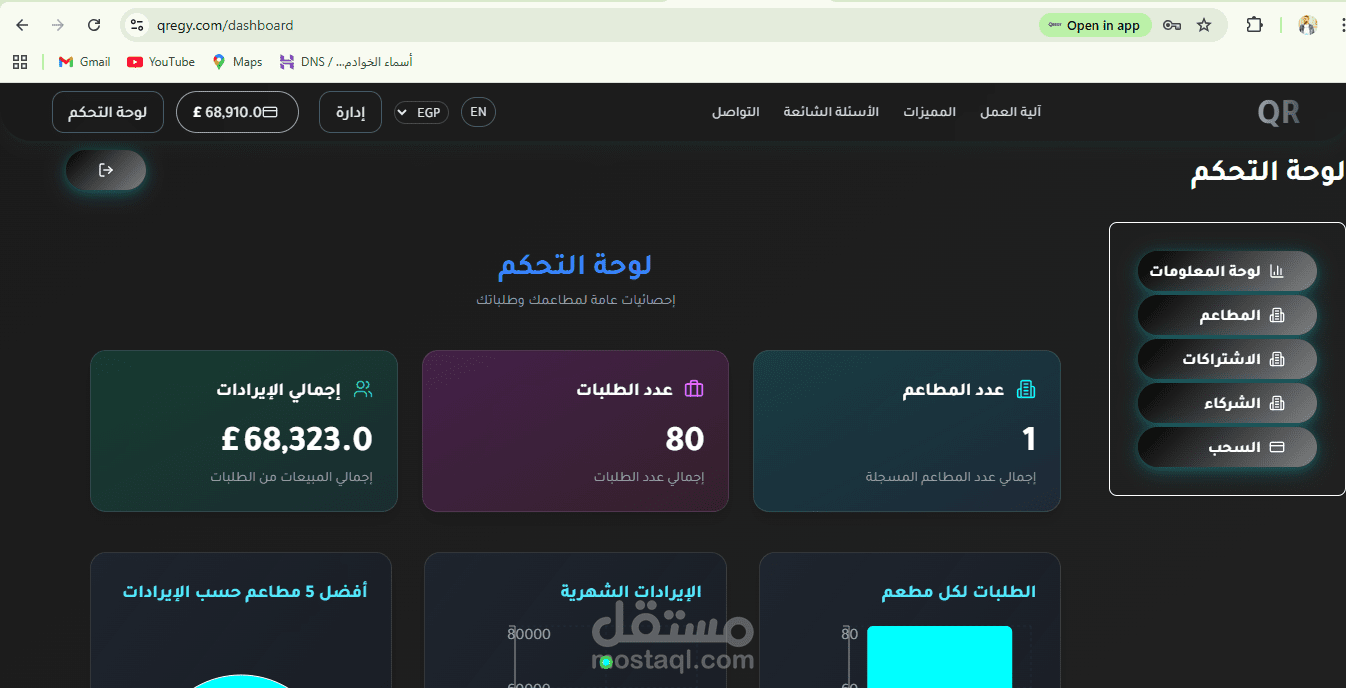
Task: Bookmark this page with the star icon
Action: click(1204, 25)
